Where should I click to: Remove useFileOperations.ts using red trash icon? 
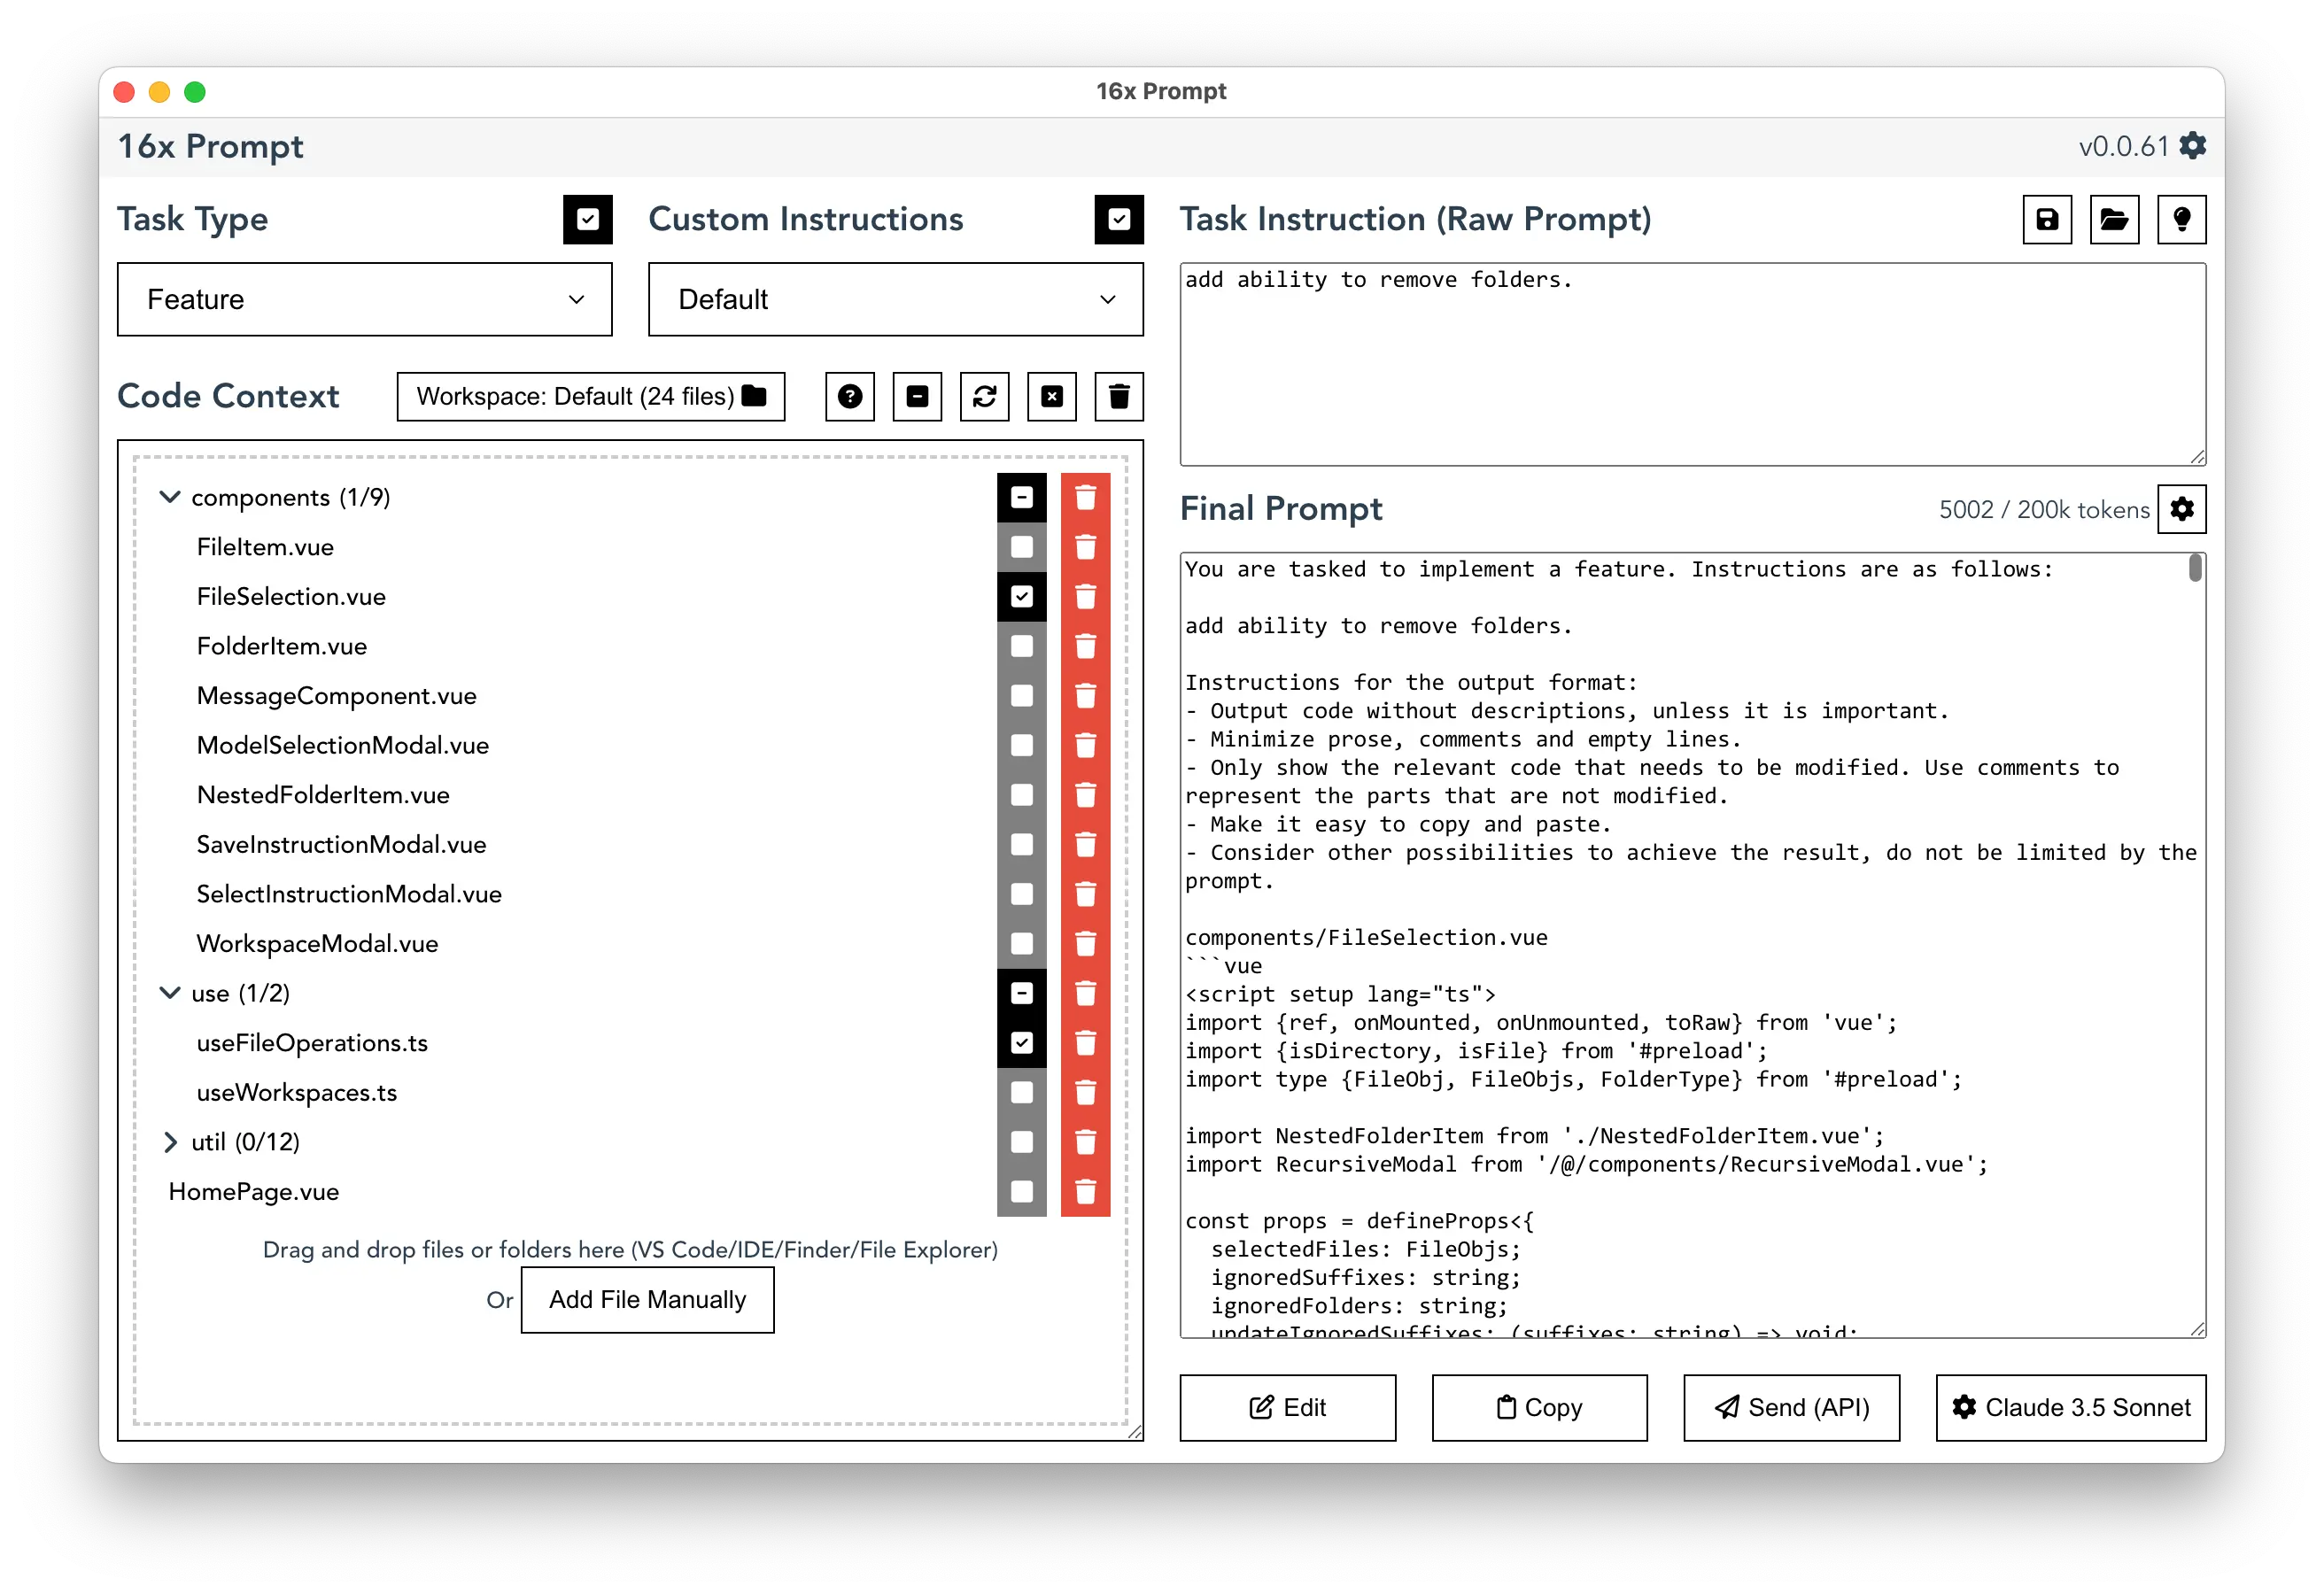pyautogui.click(x=1085, y=1043)
